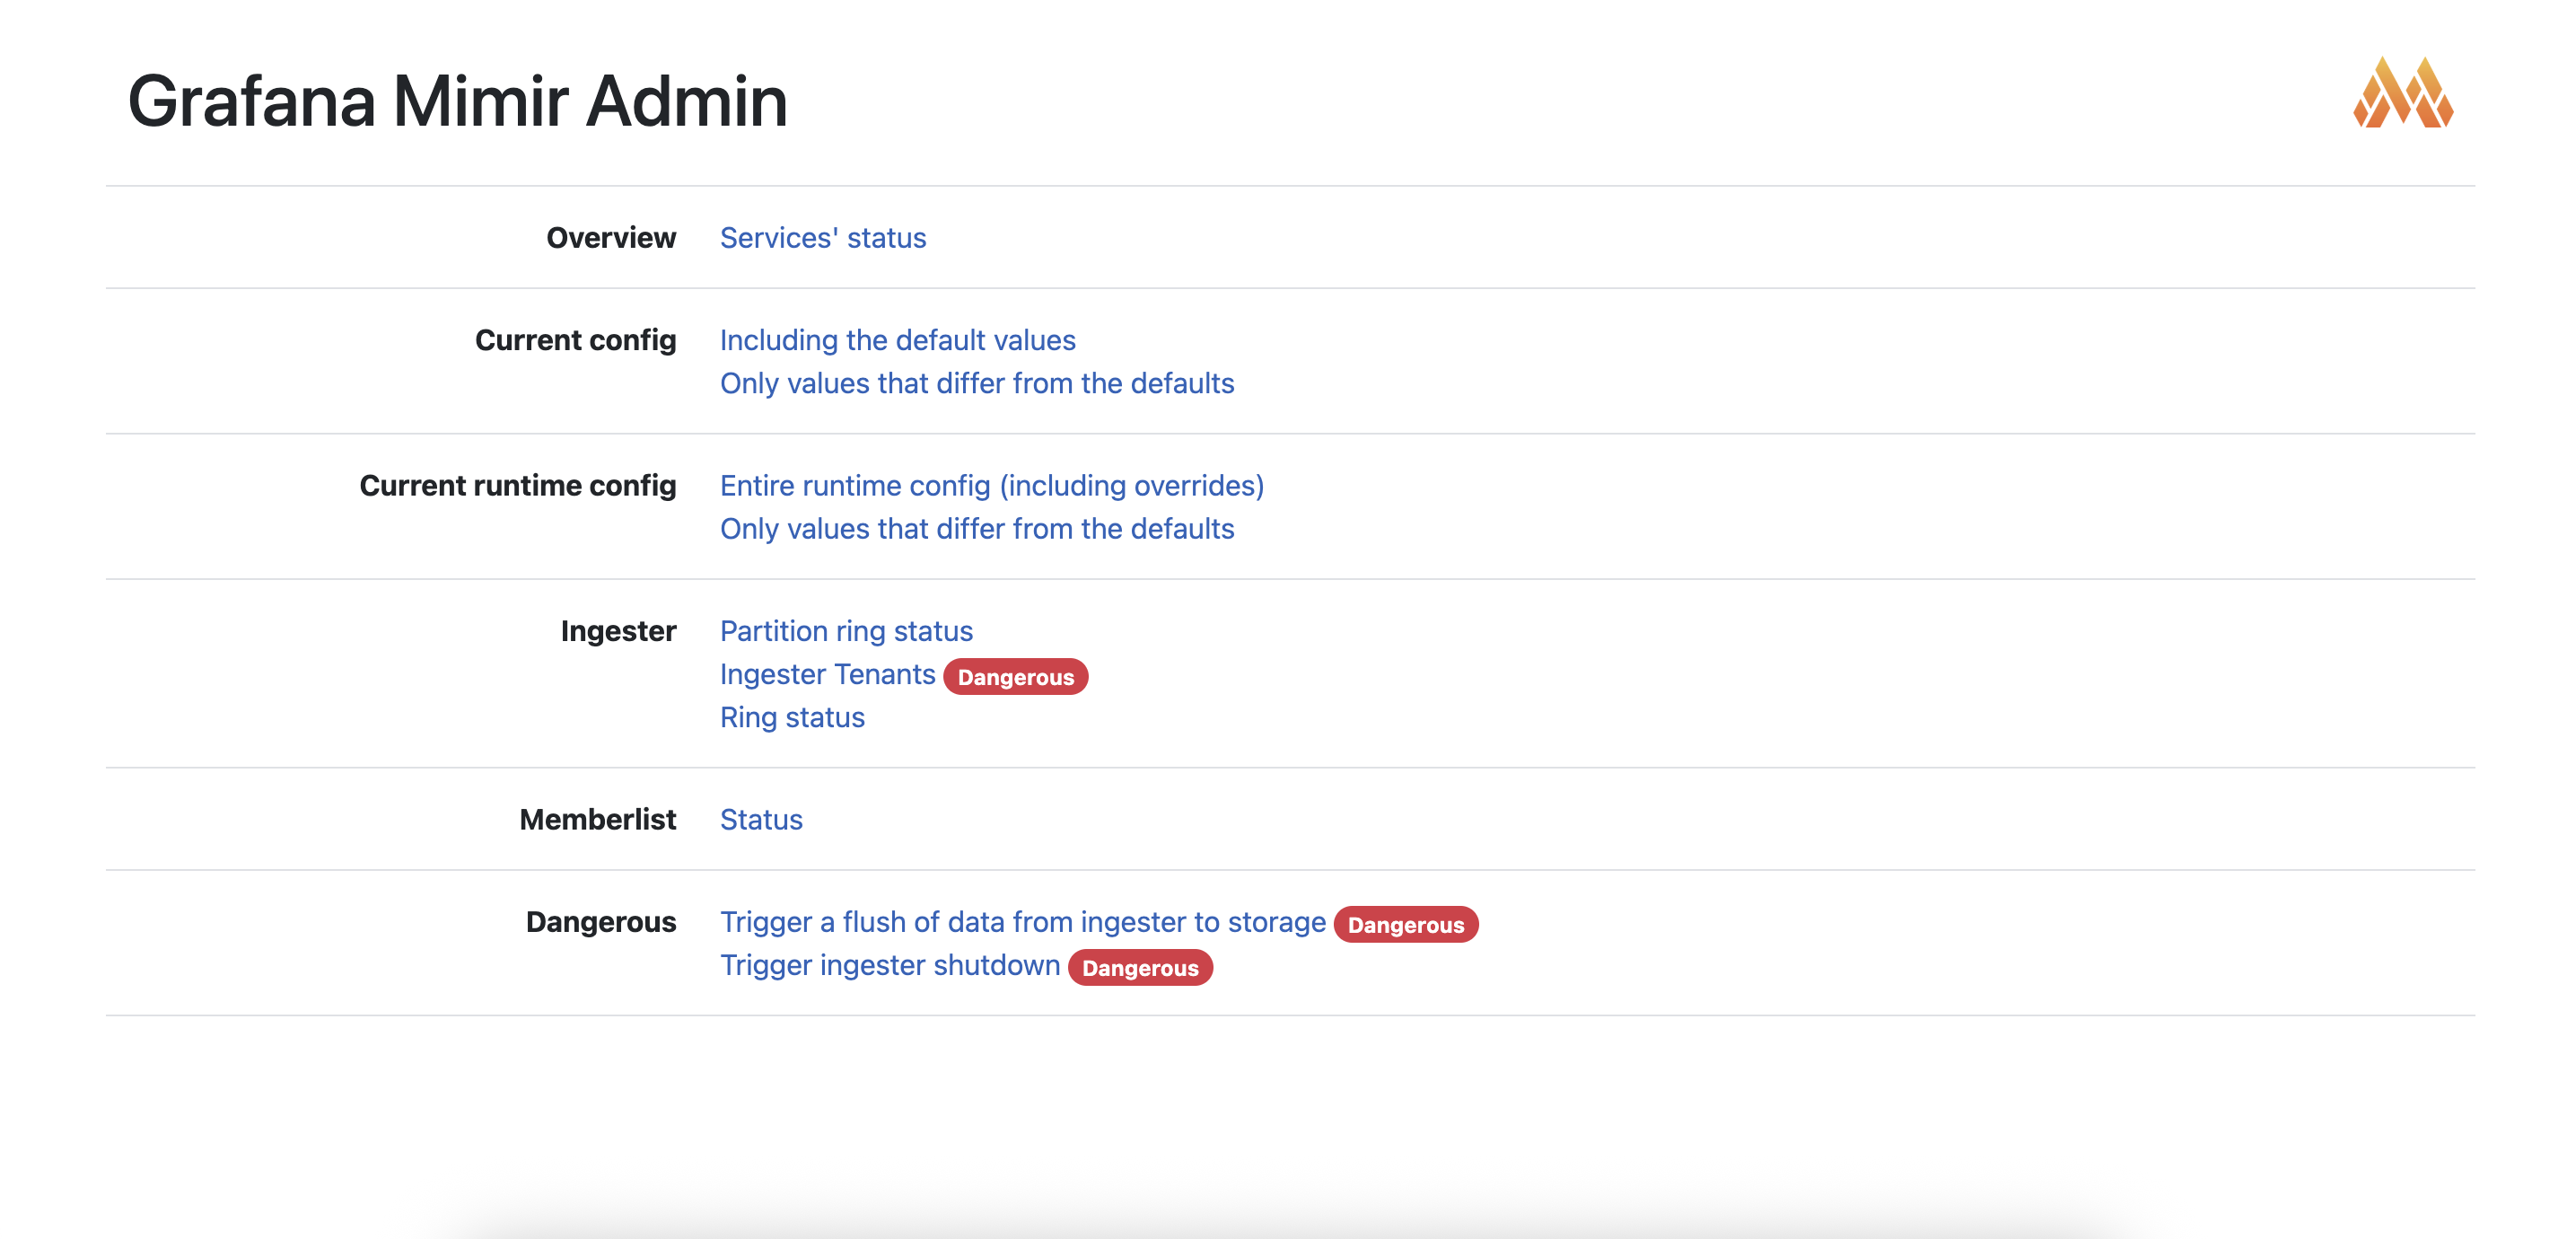Open Ingester Ring status link
The image size is (2576, 1239).
791,717
